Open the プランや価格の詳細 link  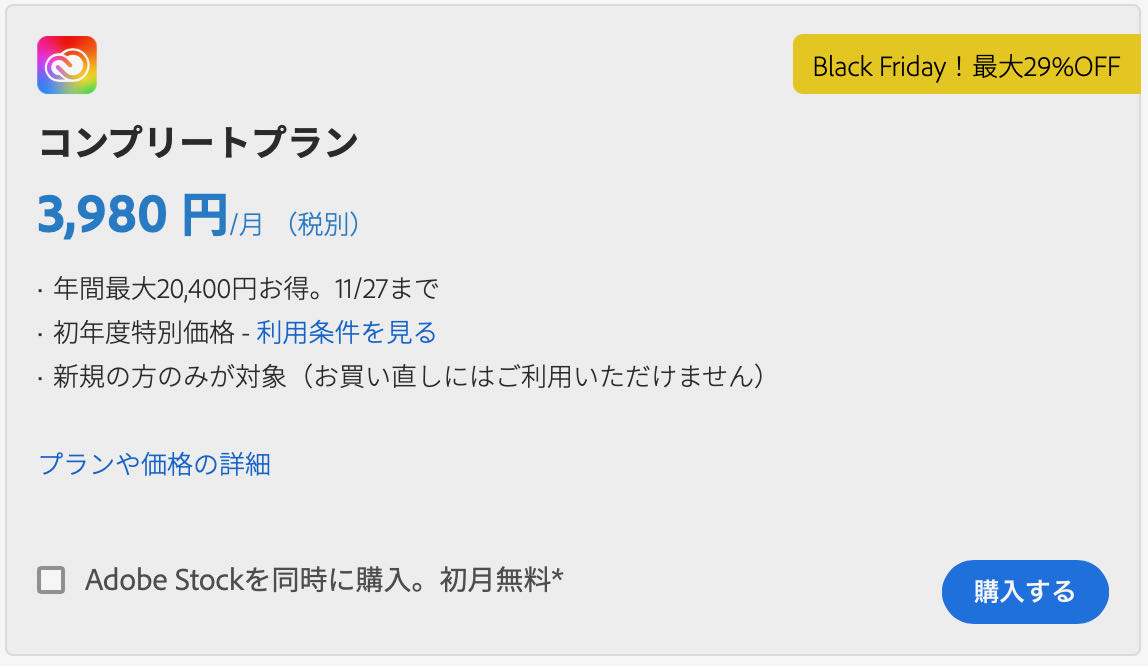pyautogui.click(x=154, y=464)
